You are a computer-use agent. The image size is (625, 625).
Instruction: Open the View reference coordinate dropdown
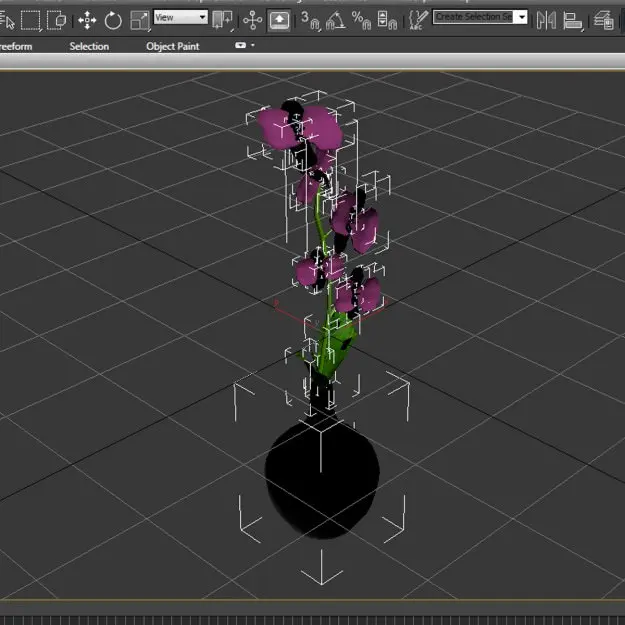(181, 17)
